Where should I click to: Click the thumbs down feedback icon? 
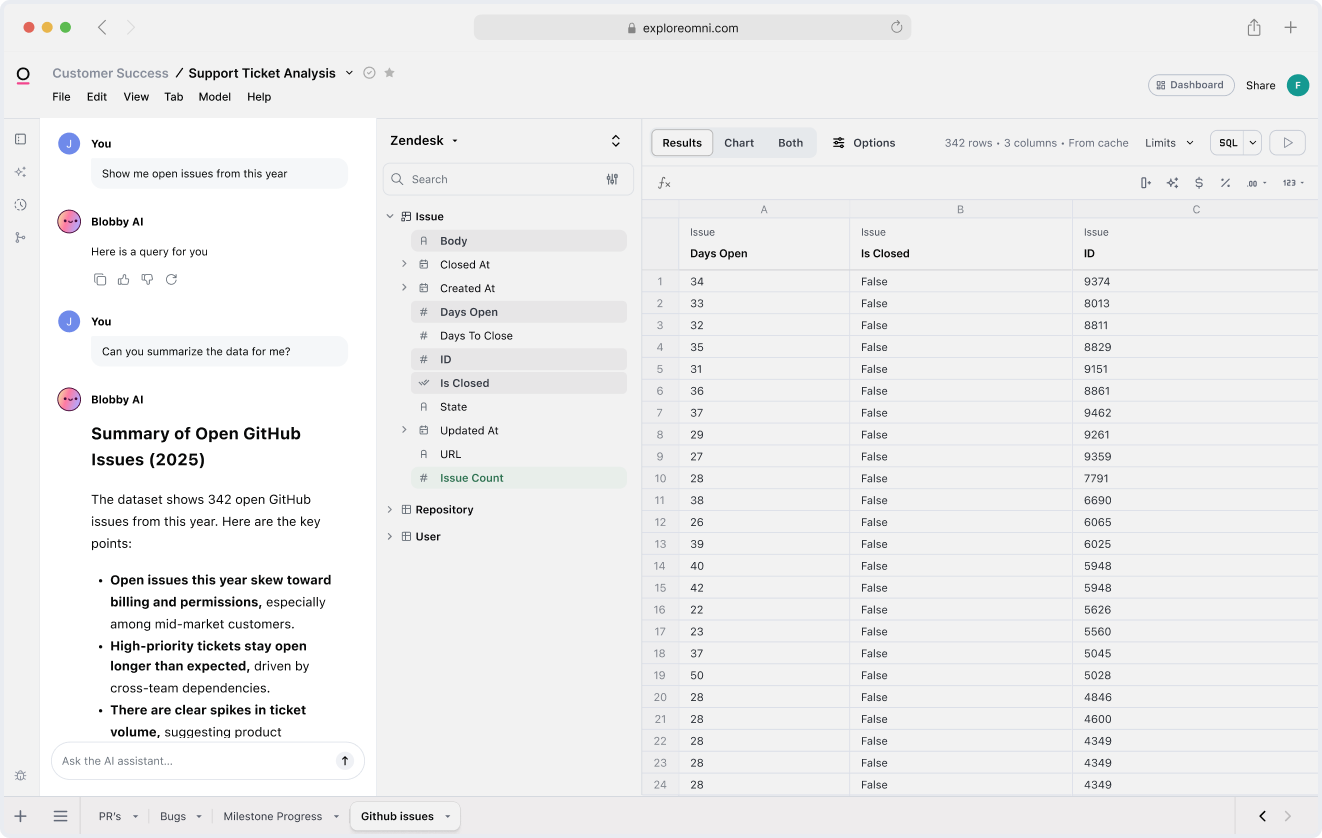pos(147,280)
